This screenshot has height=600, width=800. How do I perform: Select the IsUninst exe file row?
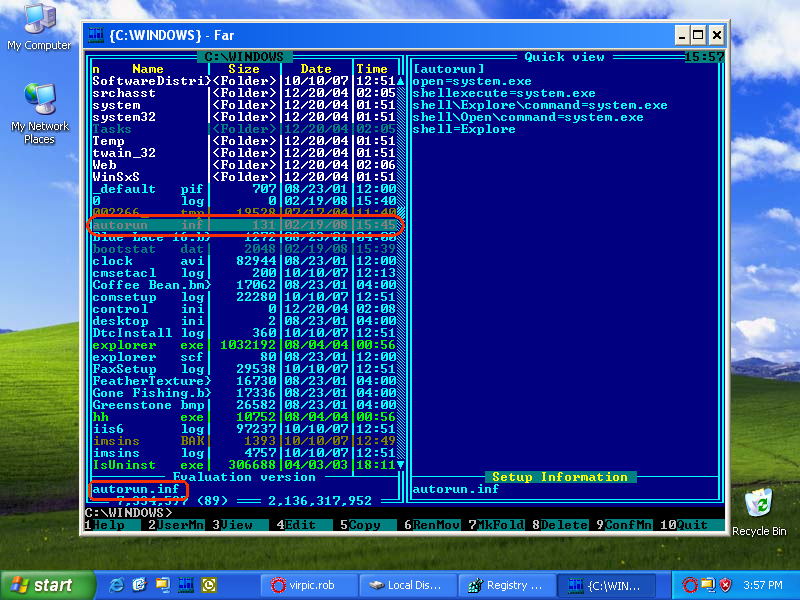pos(244,465)
